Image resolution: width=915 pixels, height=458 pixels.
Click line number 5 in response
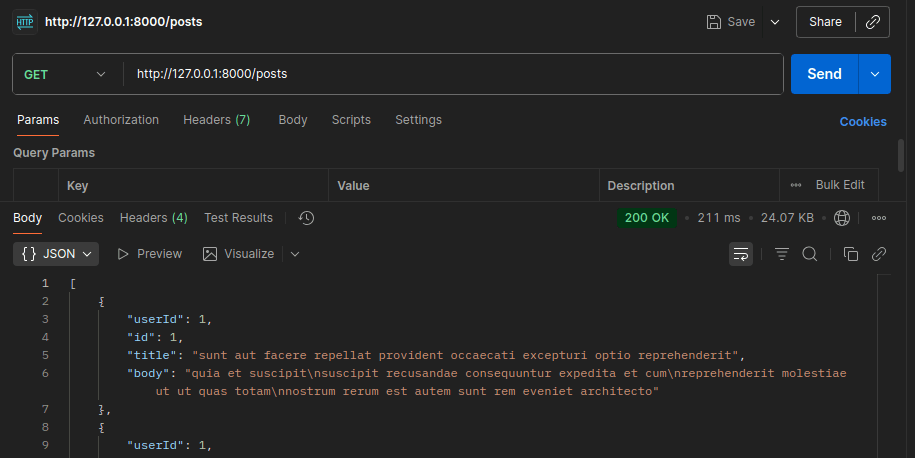[45, 355]
